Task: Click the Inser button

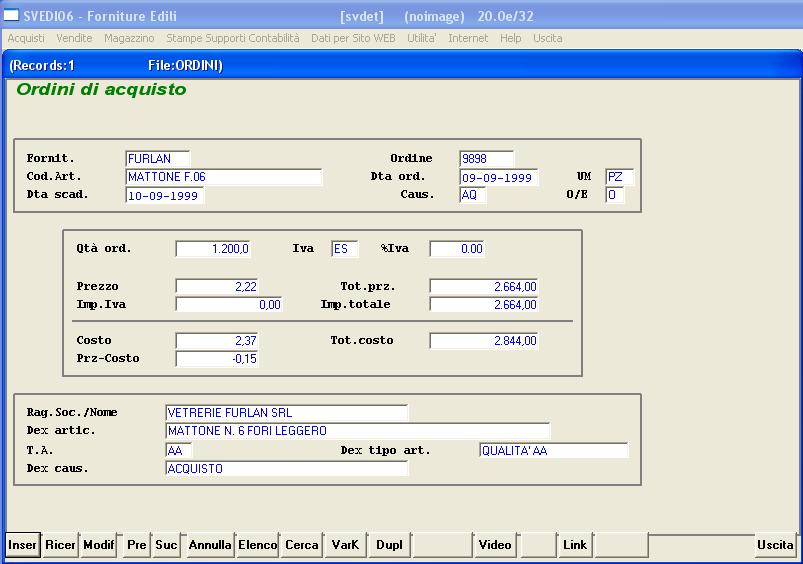Action: (23, 545)
